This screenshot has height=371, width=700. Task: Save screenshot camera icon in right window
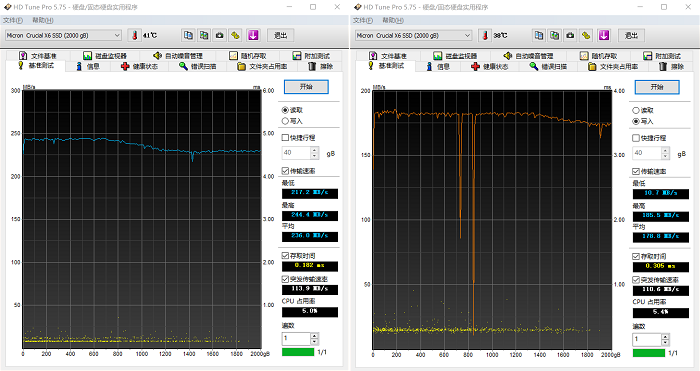click(571, 35)
